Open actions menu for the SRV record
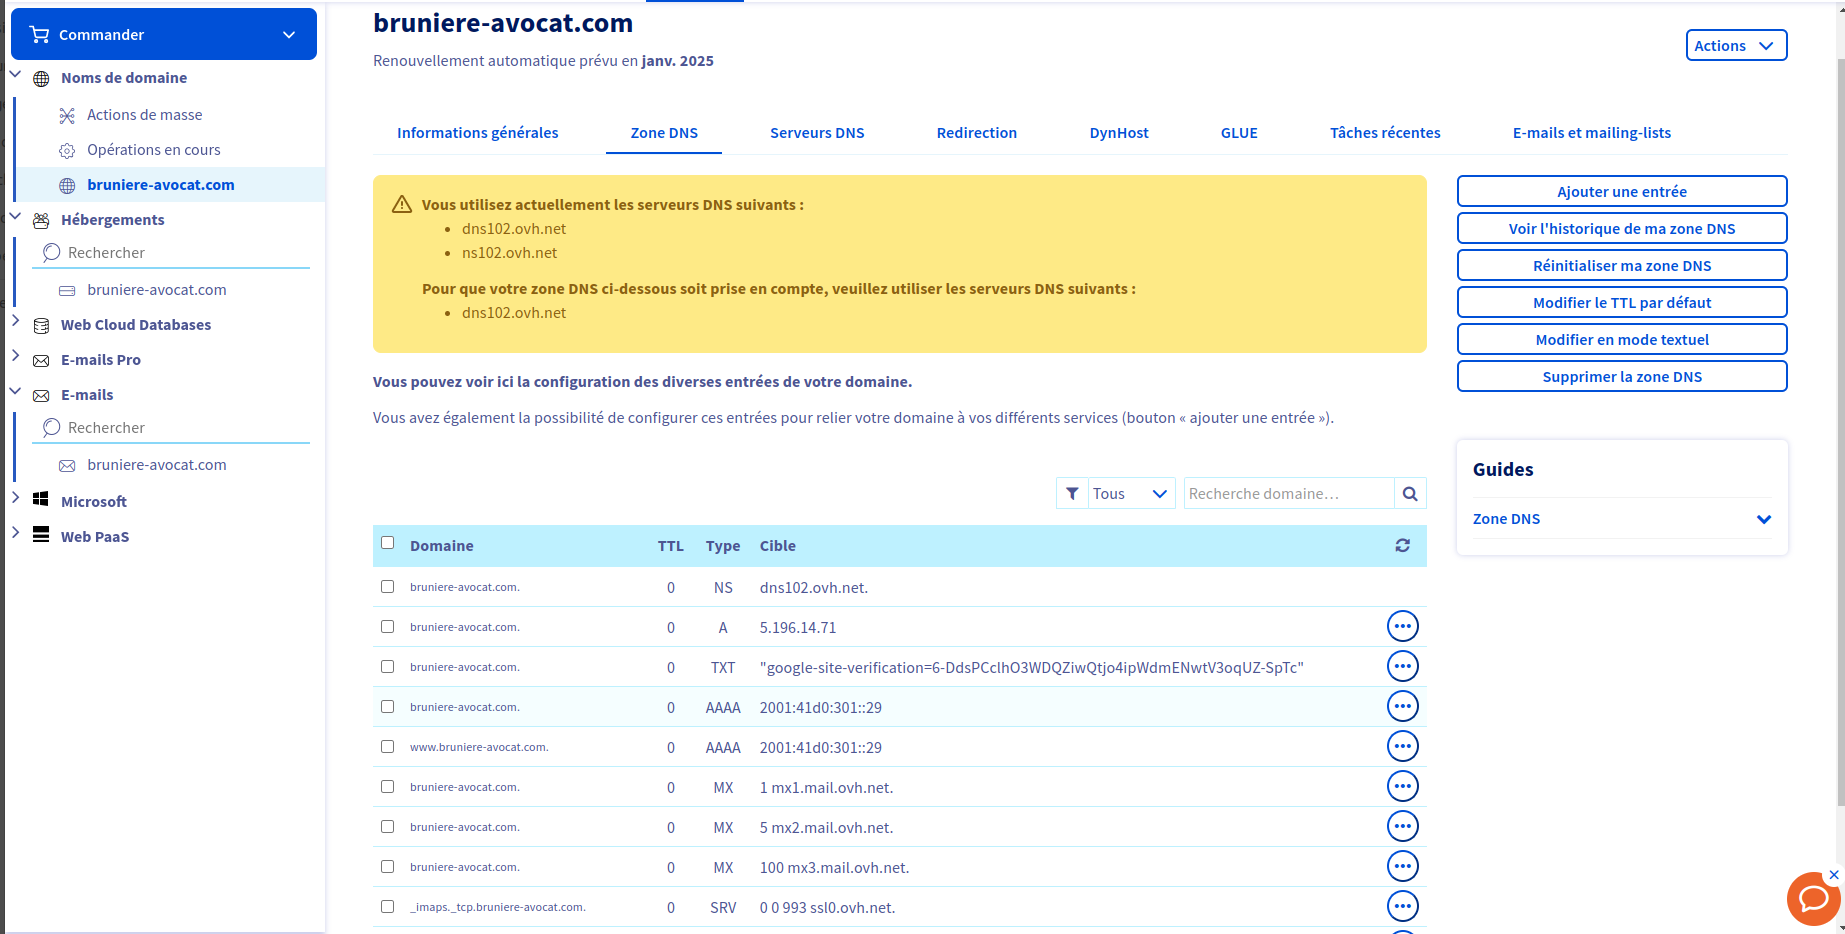The image size is (1845, 934). coord(1402,907)
